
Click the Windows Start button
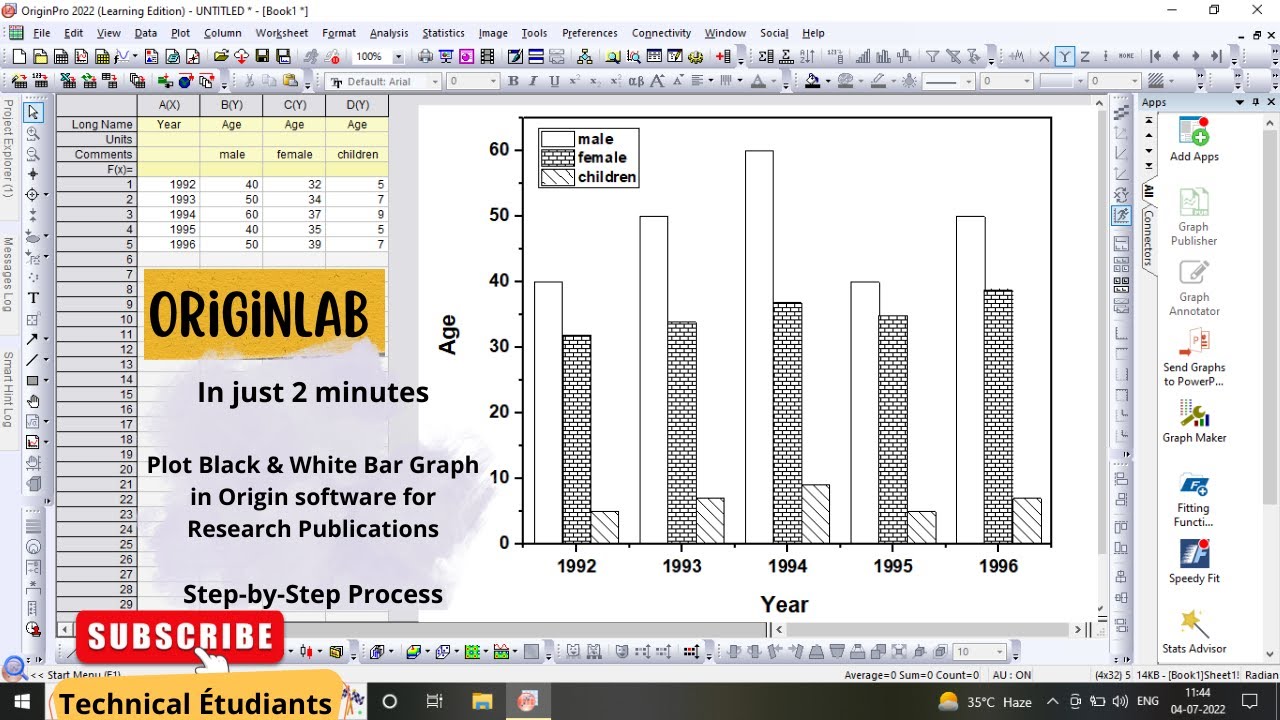pyautogui.click(x=22, y=701)
